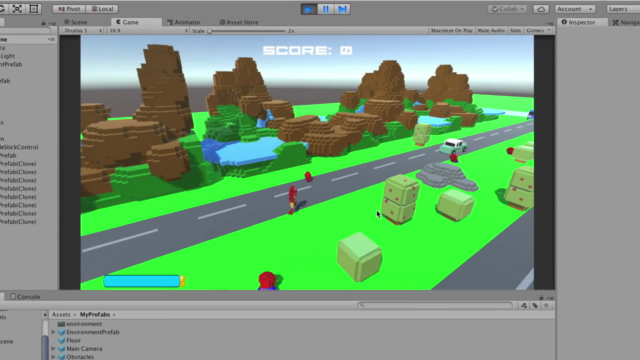Viewport: 640px width, 360px height.
Task: Toggle Gizmos in game view
Action: coord(535,31)
